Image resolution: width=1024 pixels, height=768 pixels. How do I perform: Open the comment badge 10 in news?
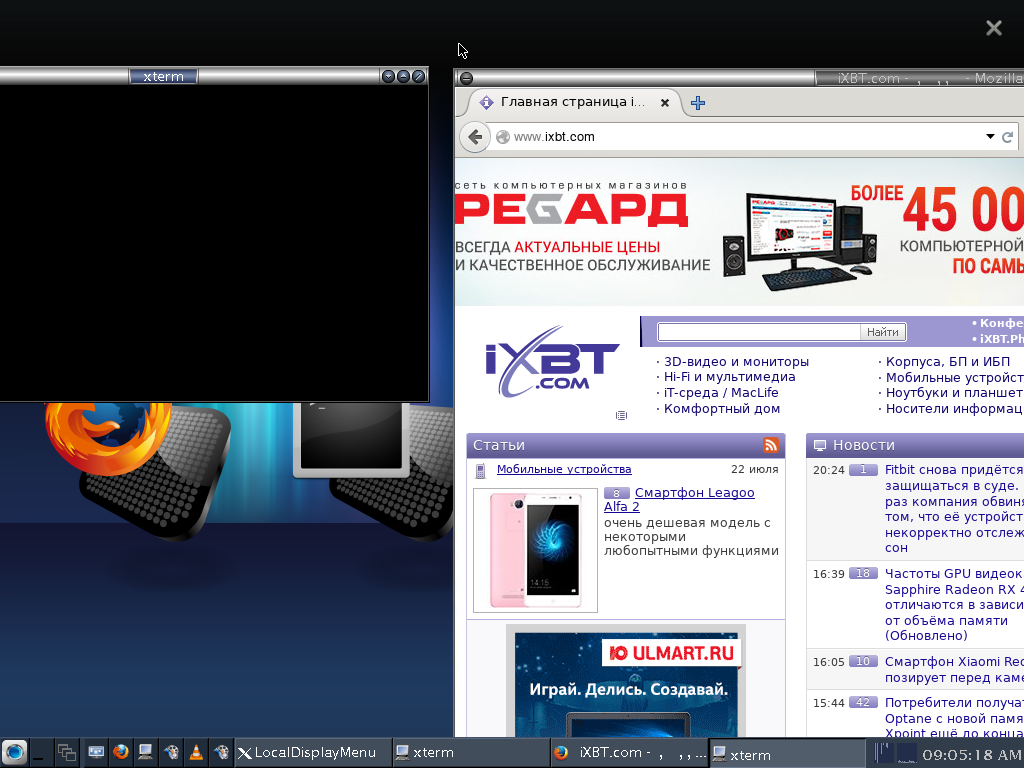[863, 661]
